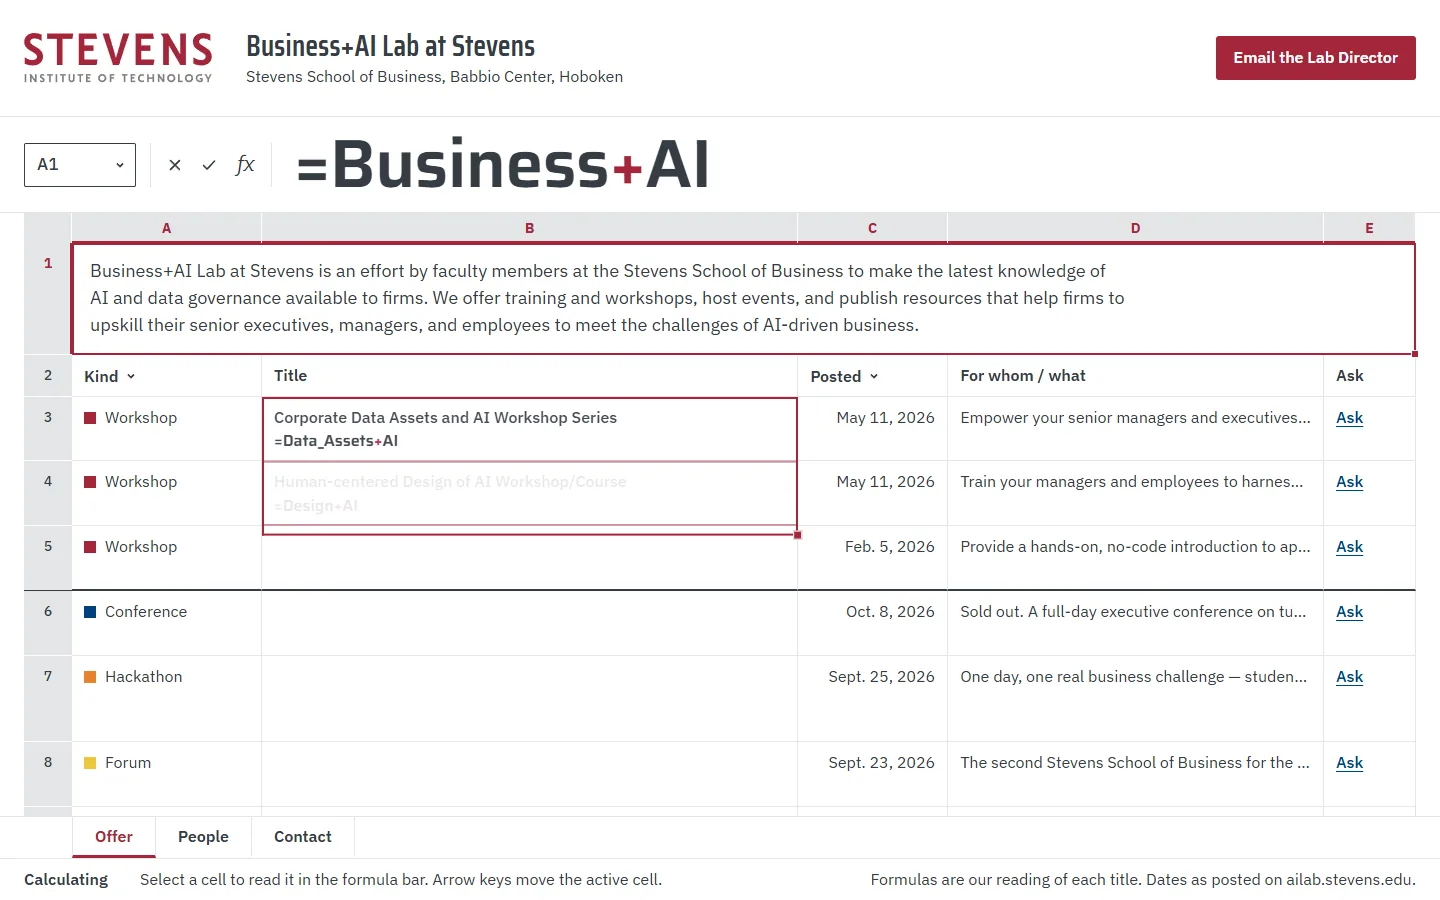
Task: Select the Corporate Data Assets workshop title cell
Action: (x=530, y=429)
